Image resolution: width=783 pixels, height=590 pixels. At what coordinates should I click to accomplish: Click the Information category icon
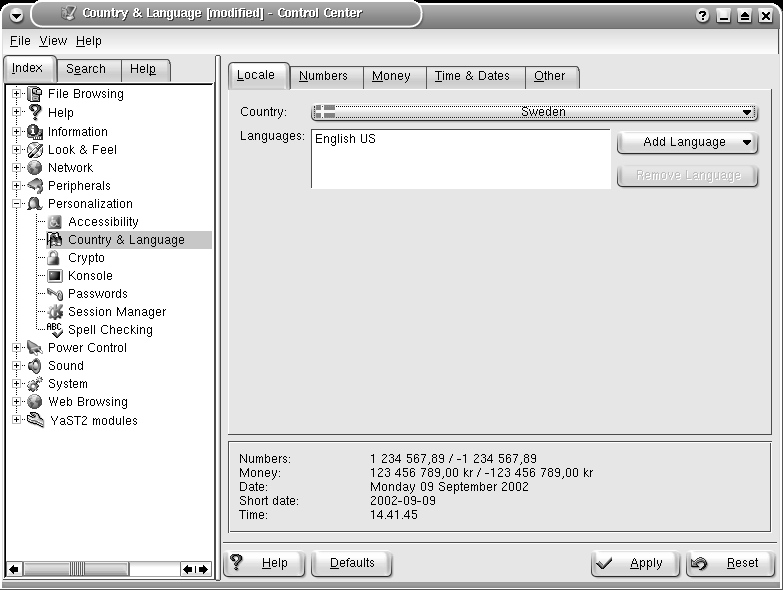pos(34,132)
